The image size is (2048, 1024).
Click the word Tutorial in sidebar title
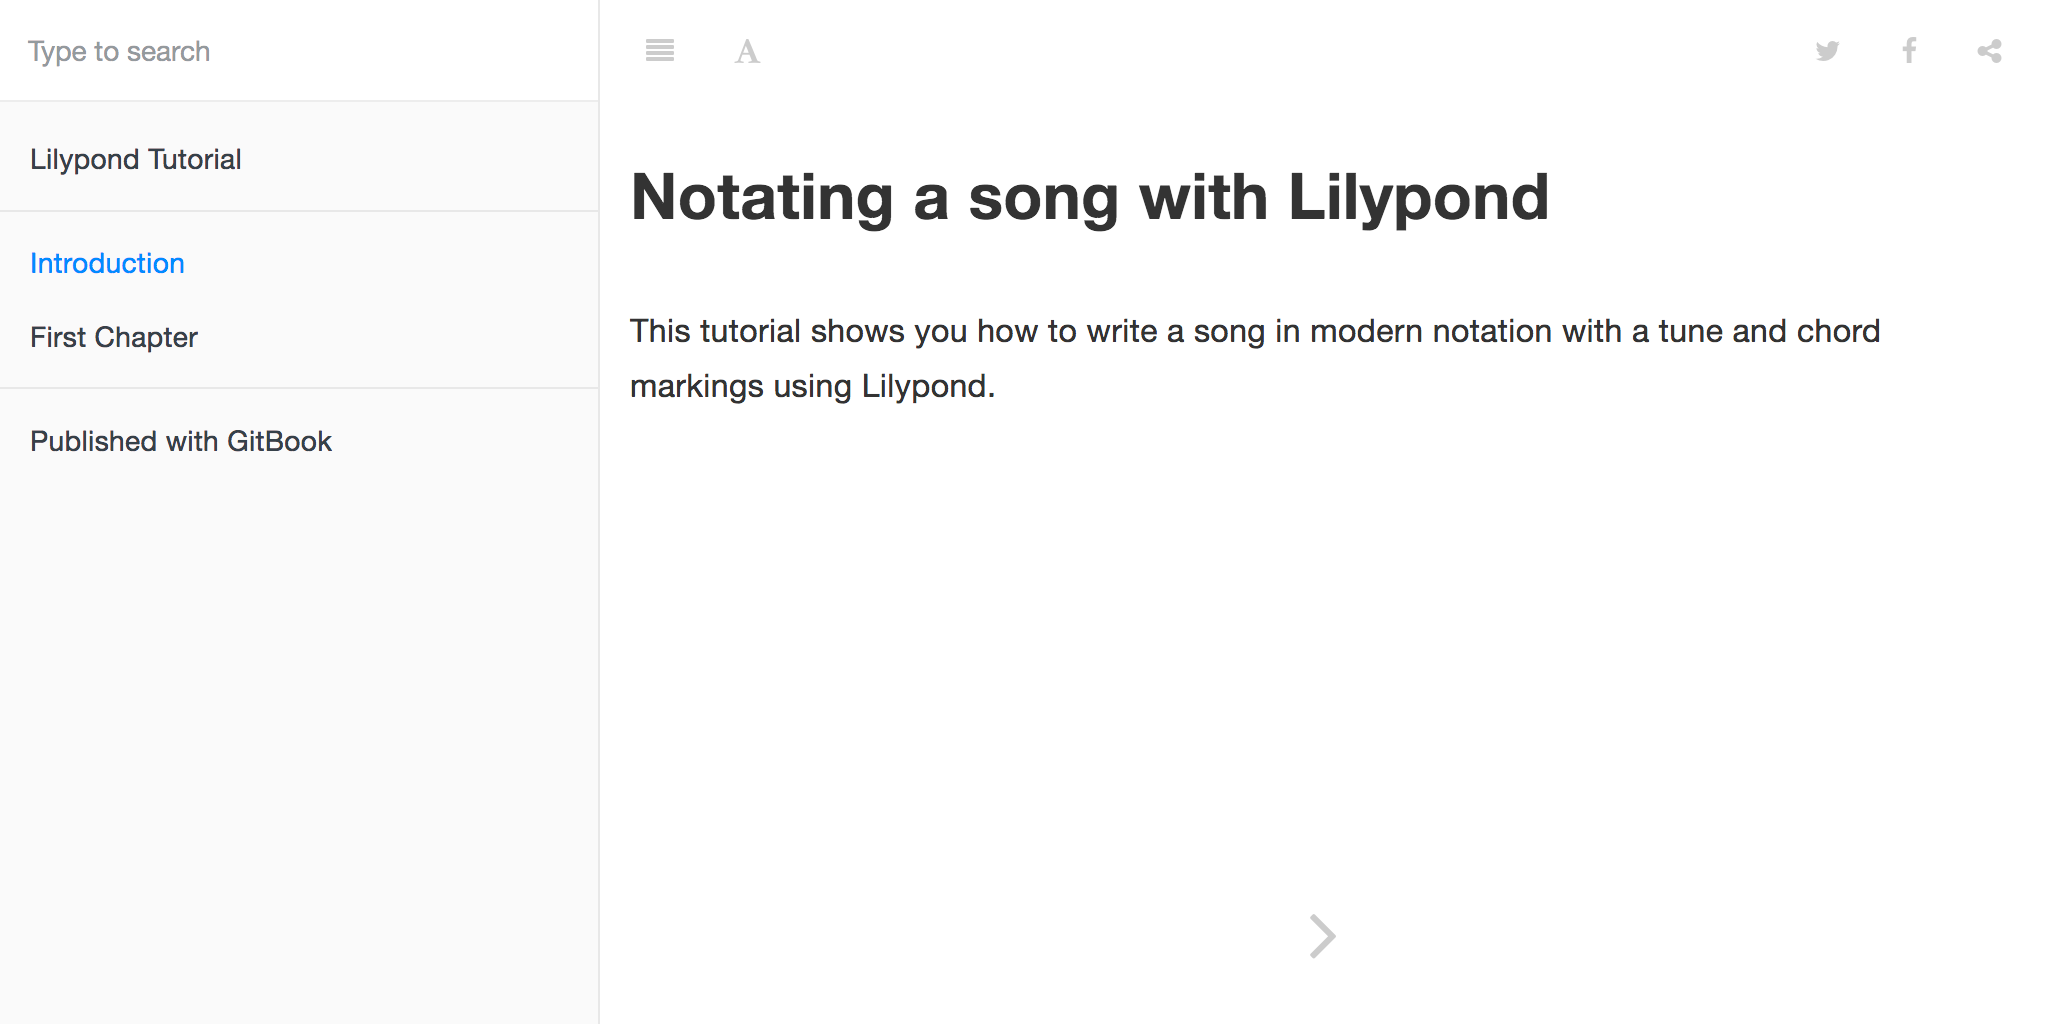click(x=195, y=159)
